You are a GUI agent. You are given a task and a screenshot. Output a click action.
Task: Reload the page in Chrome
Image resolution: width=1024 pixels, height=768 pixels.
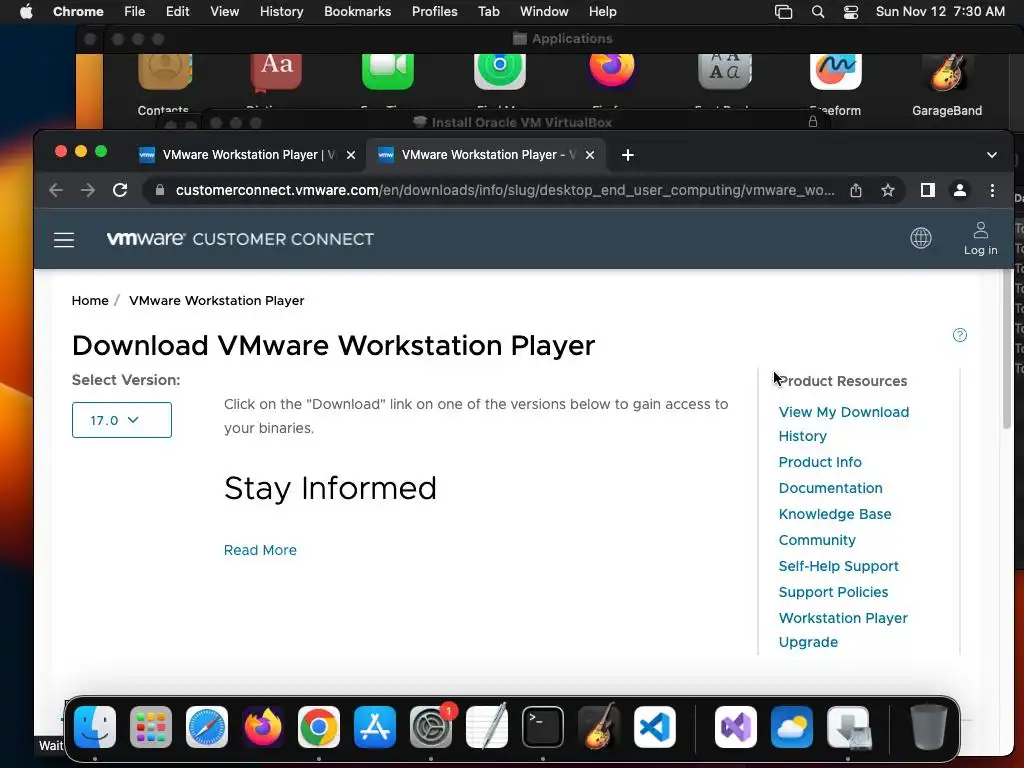click(120, 190)
